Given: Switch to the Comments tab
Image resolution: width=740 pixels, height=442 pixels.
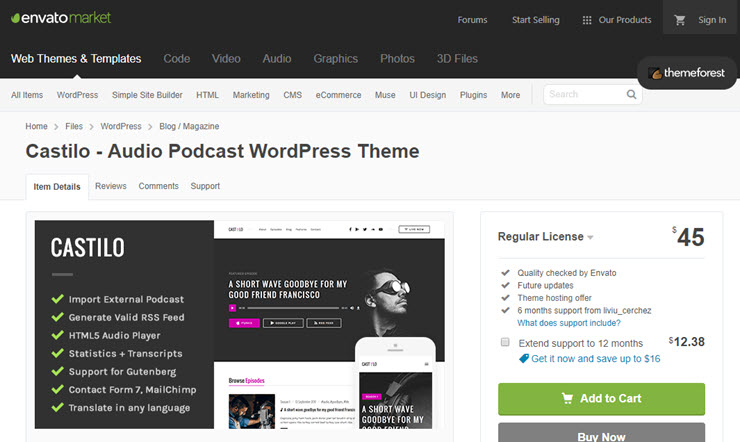Looking at the screenshot, I should pos(158,186).
